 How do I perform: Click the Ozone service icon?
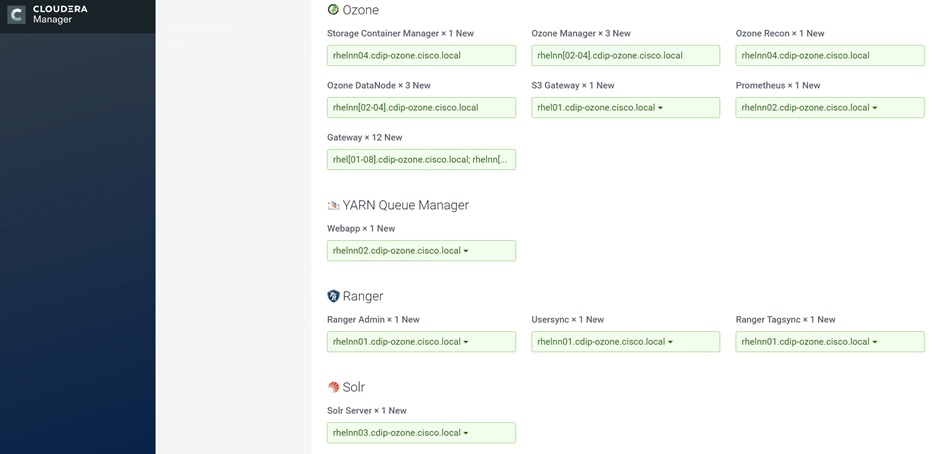tap(333, 10)
